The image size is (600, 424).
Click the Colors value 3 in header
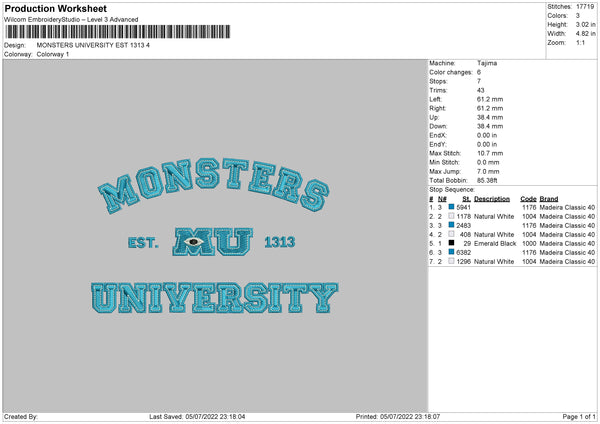[x=578, y=16]
